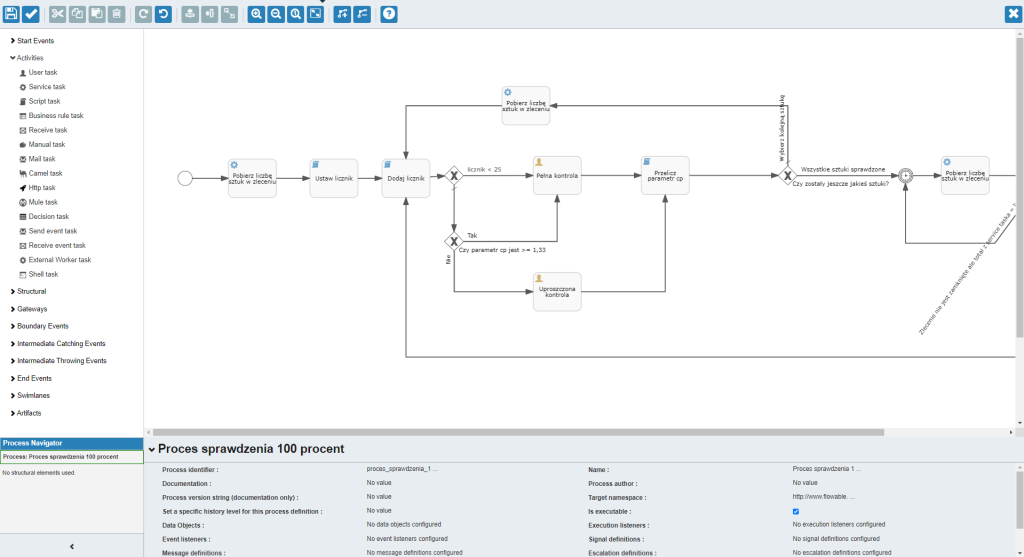Click the Add bend-point icon
The width and height of the screenshot is (1024, 557).
coord(342,14)
